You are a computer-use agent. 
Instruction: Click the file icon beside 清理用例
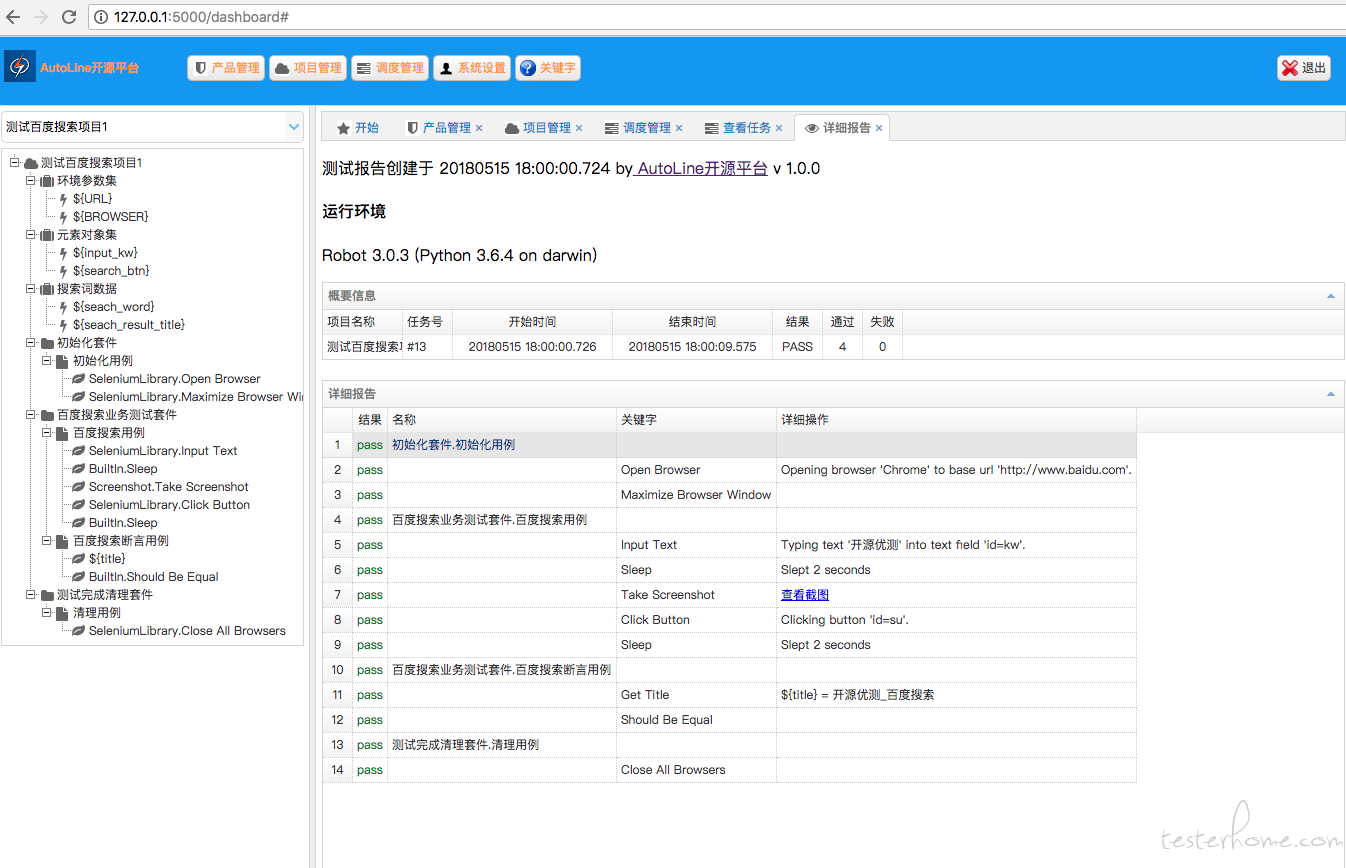point(62,613)
